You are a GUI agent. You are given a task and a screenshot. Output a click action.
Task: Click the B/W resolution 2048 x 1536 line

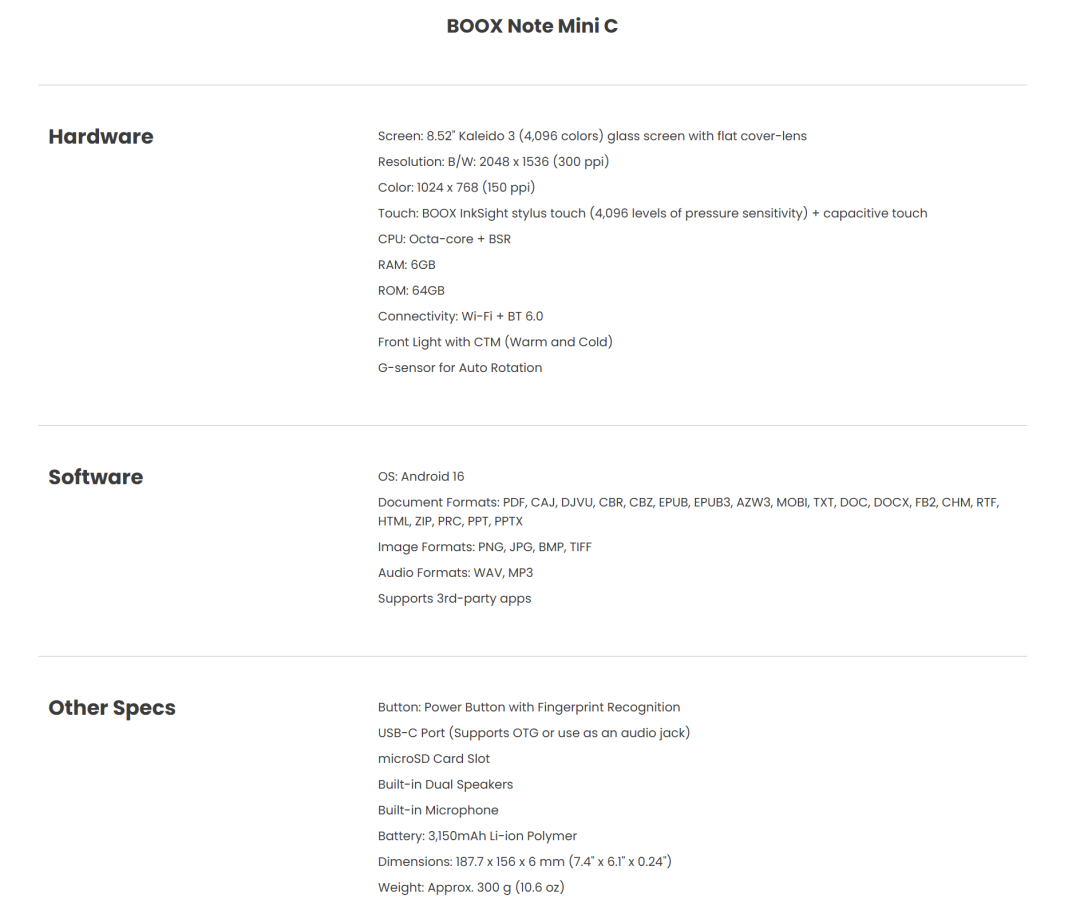pyautogui.click(x=493, y=162)
